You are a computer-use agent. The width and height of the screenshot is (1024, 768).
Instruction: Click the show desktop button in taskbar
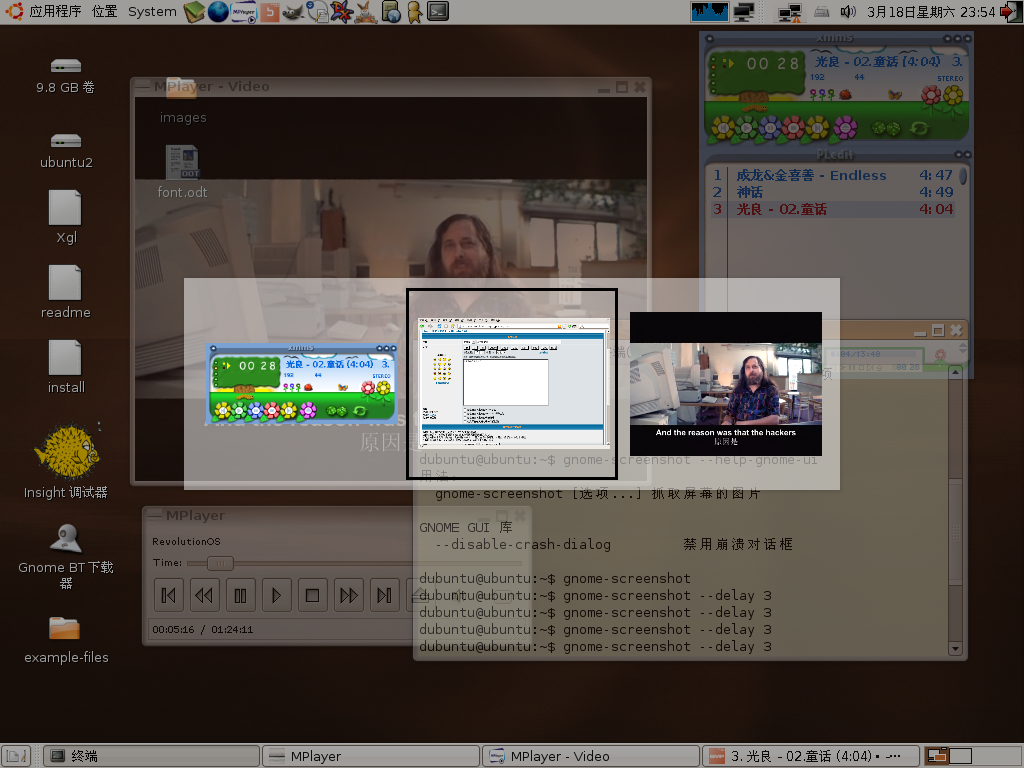click(x=16, y=756)
